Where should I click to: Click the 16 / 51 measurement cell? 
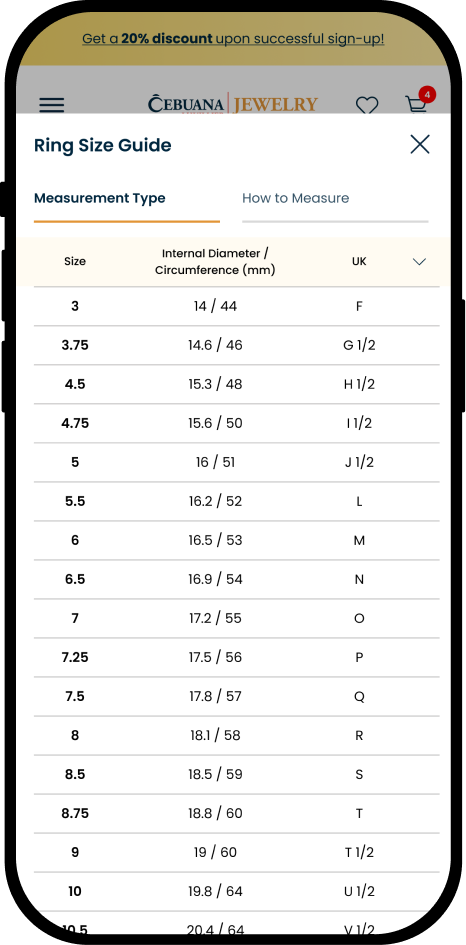tap(215, 462)
